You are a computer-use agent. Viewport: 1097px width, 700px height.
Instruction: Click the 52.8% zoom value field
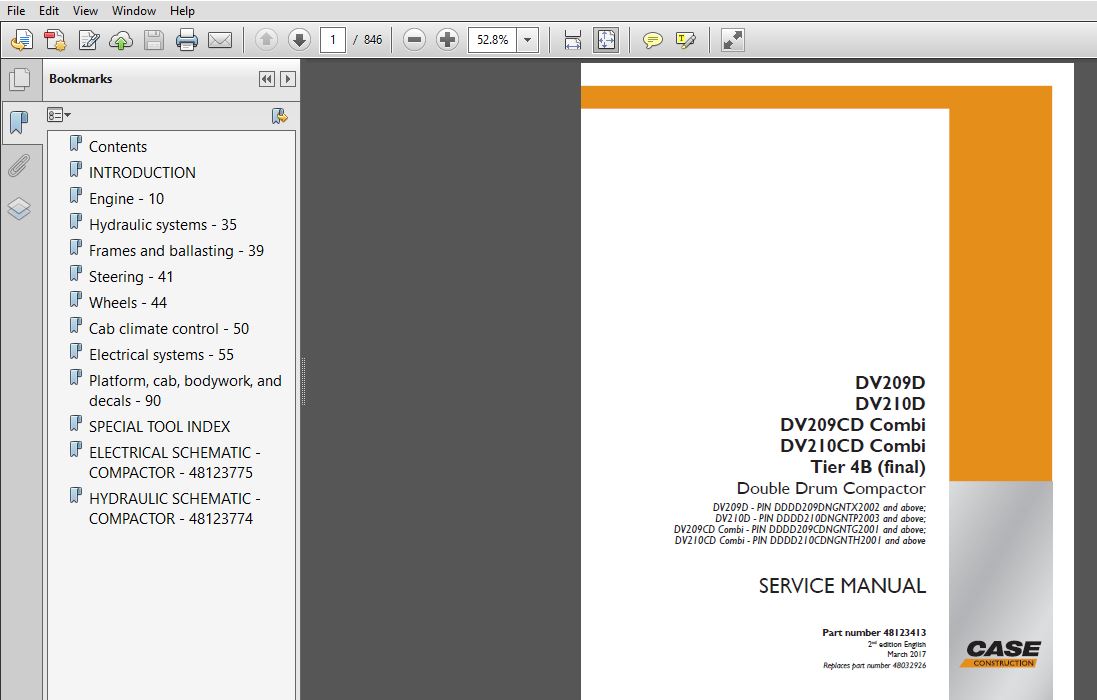coord(493,40)
